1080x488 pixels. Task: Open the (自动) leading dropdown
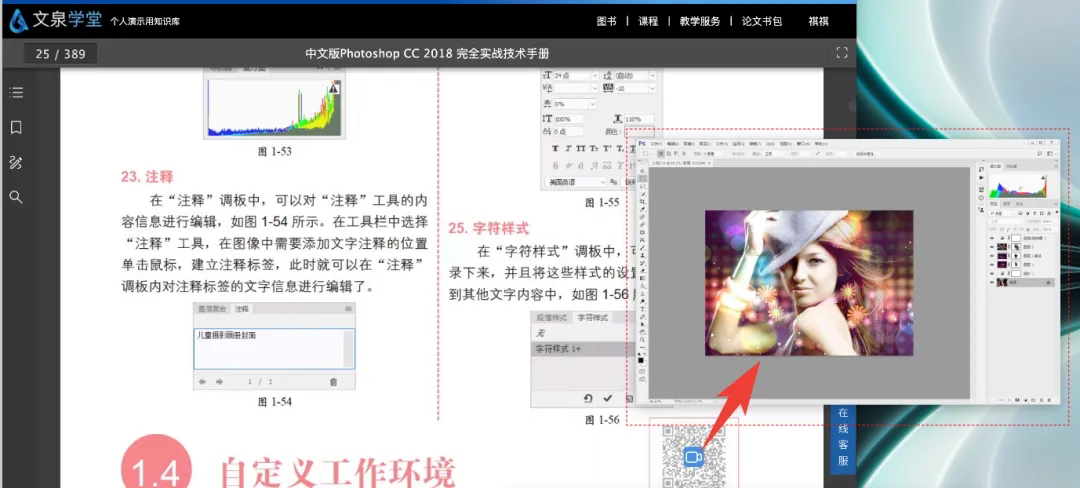pos(652,75)
